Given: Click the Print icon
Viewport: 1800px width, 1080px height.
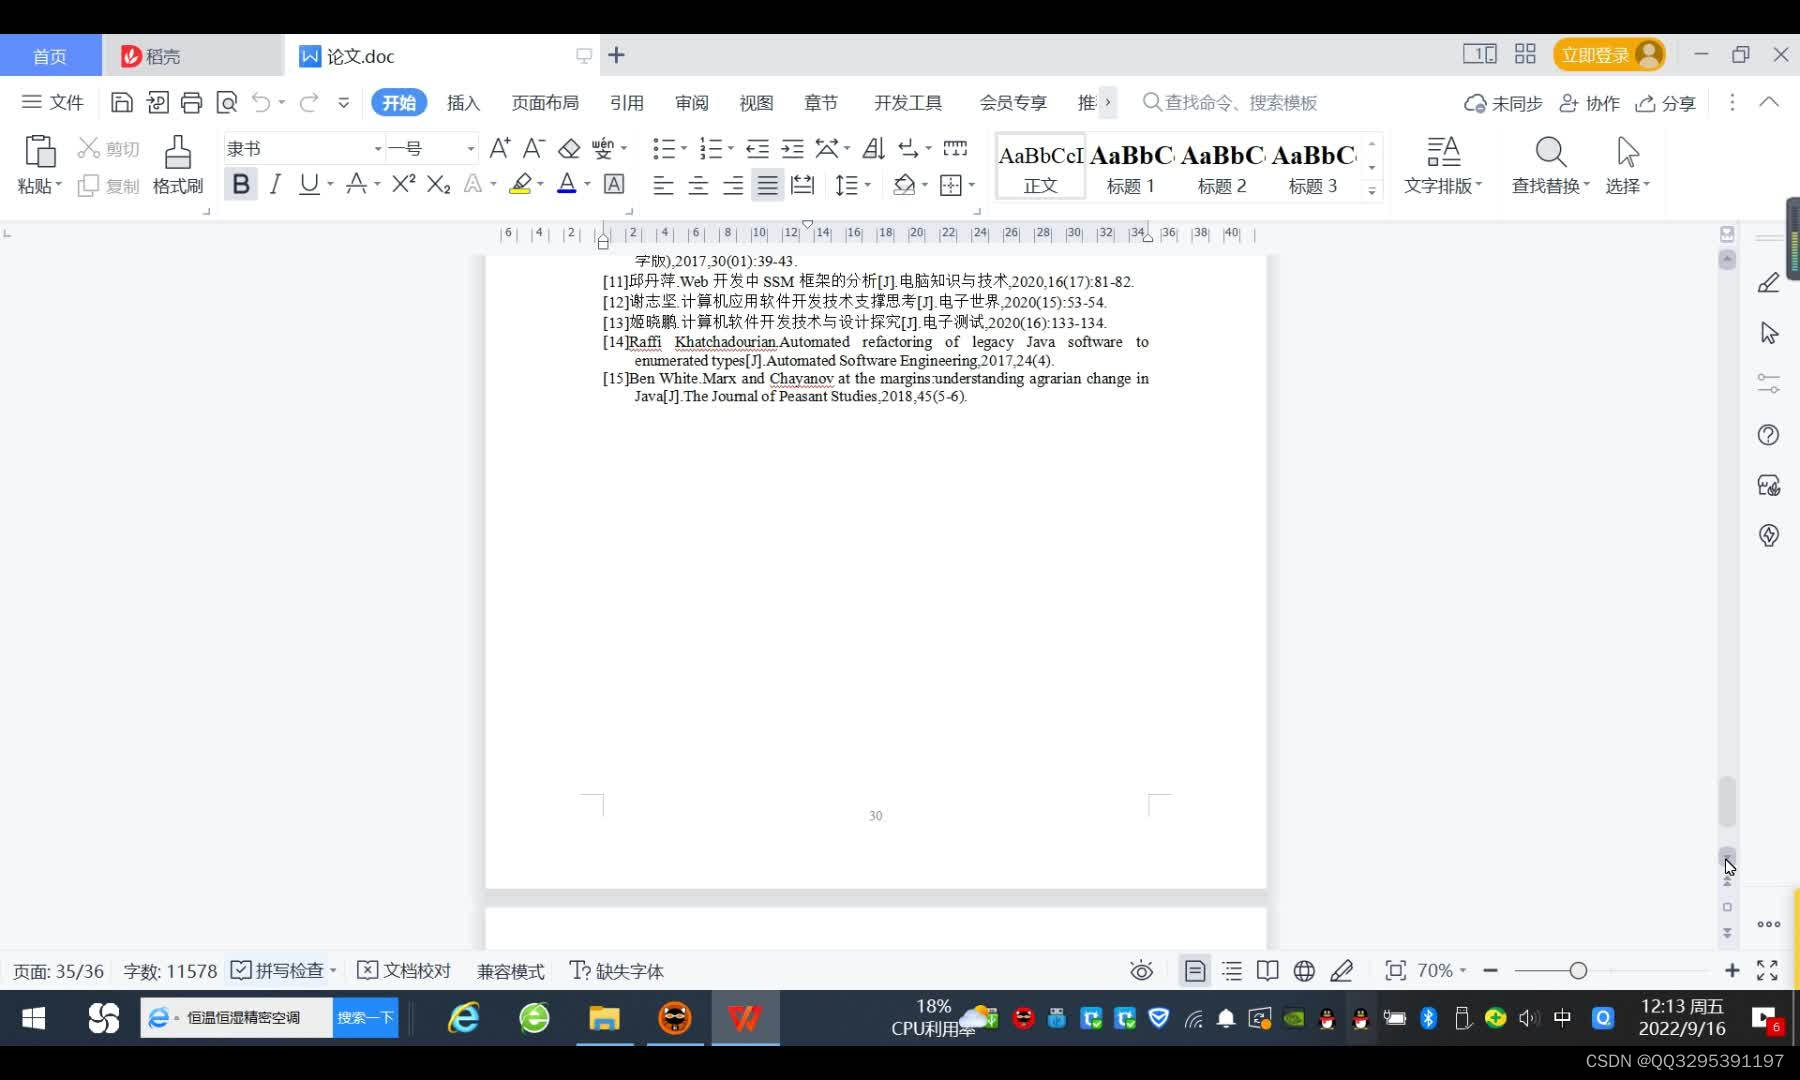Looking at the screenshot, I should 191,102.
